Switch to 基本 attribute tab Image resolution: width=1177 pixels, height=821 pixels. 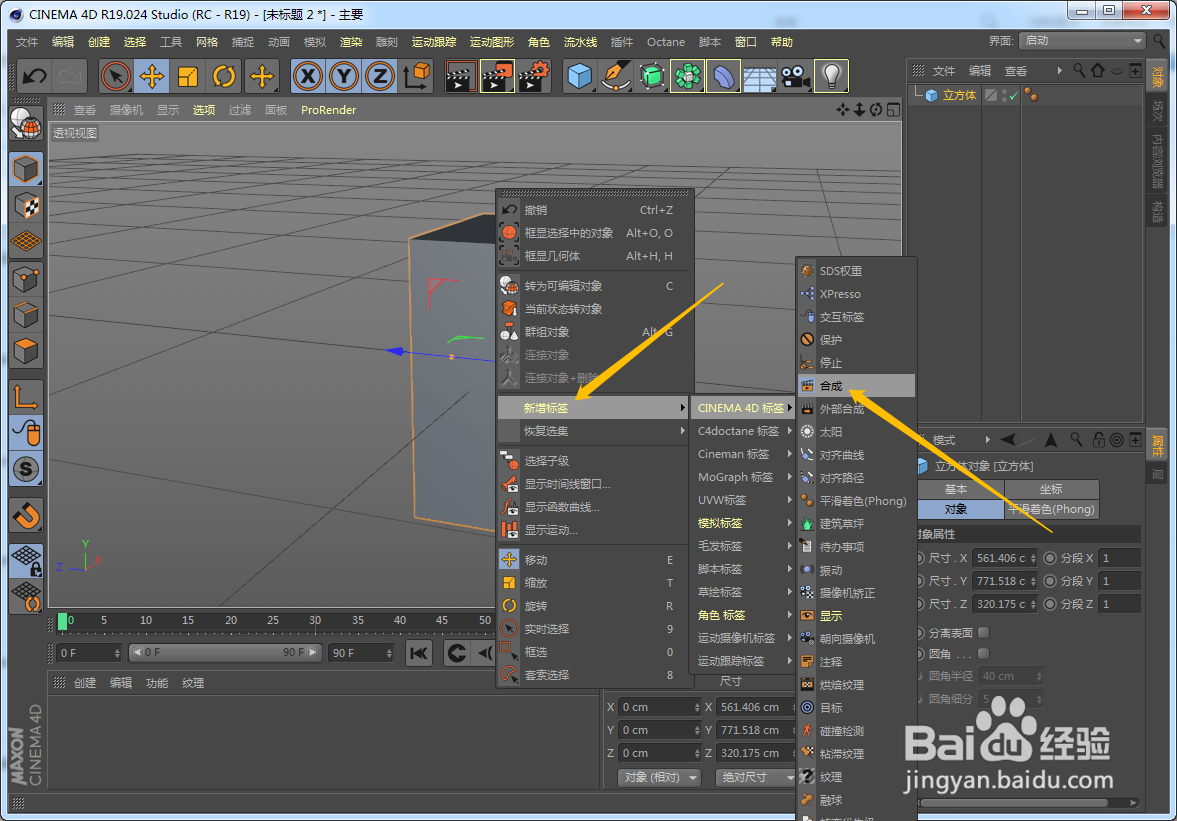pos(956,489)
